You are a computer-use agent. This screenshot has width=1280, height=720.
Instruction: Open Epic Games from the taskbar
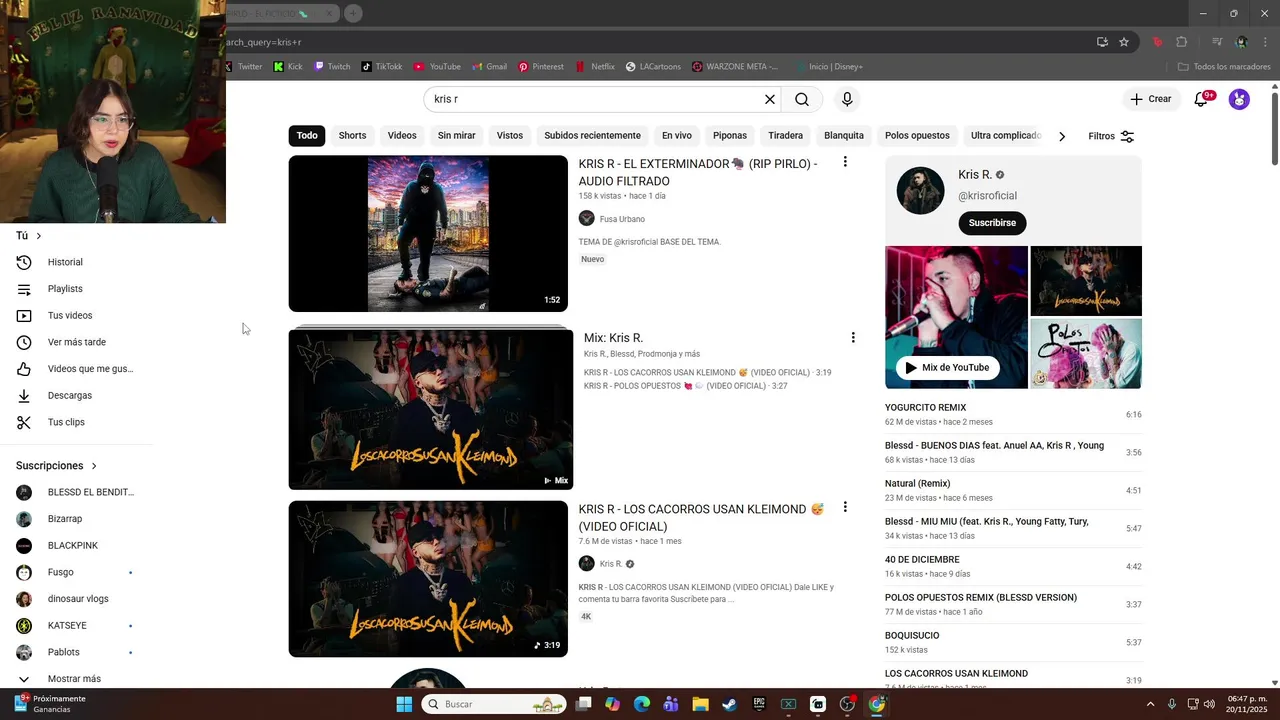click(759, 704)
